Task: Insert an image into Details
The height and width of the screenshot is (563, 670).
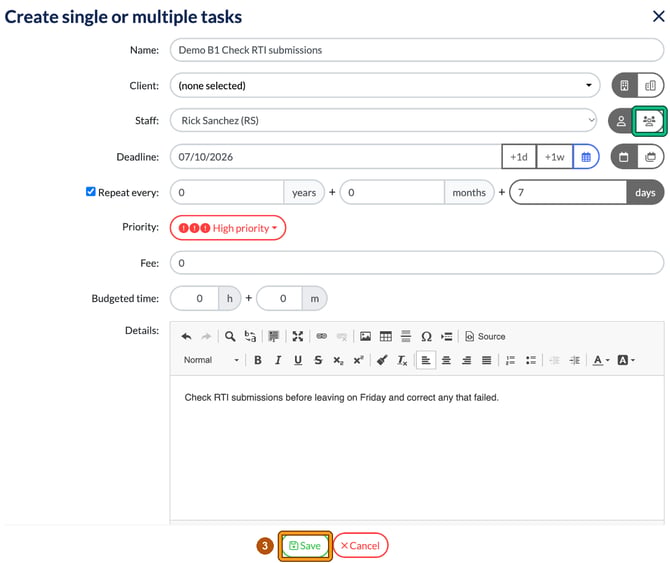Action: 365,337
